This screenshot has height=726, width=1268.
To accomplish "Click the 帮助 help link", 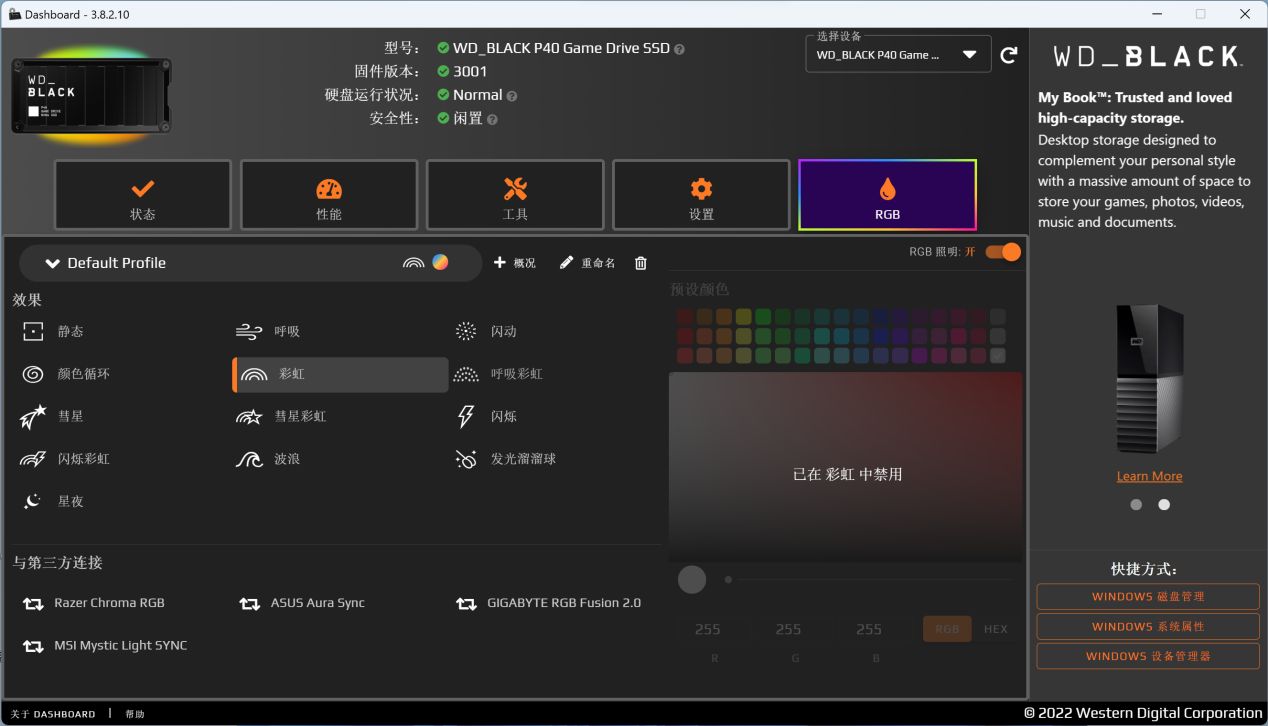I will click(135, 714).
